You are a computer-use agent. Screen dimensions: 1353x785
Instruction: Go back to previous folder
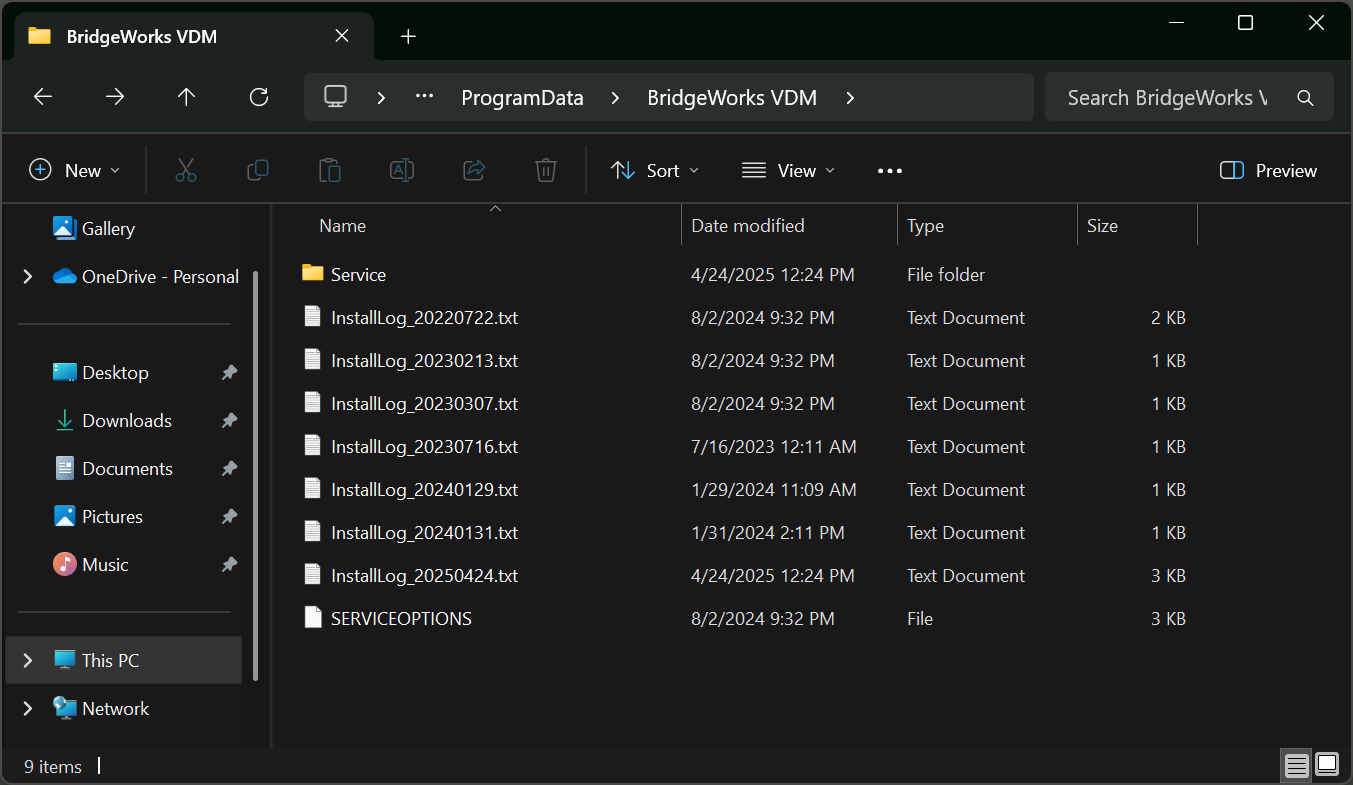pyautogui.click(x=43, y=97)
